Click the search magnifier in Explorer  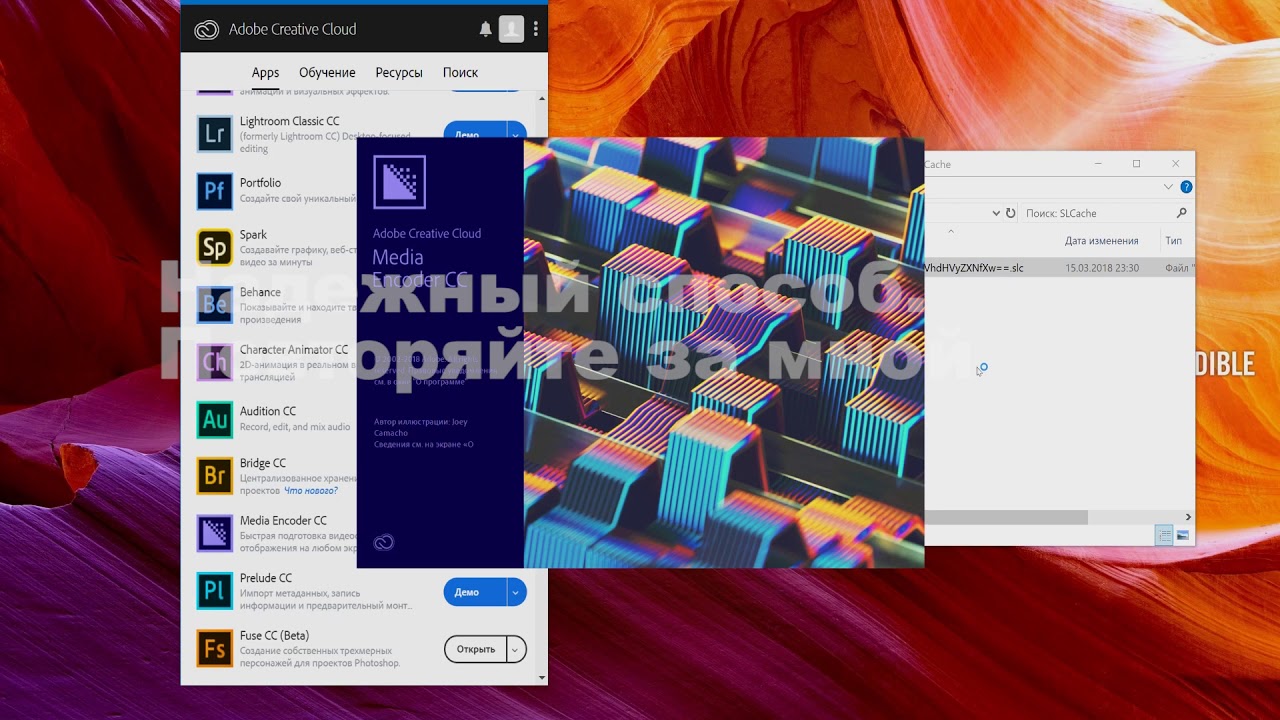click(1181, 213)
